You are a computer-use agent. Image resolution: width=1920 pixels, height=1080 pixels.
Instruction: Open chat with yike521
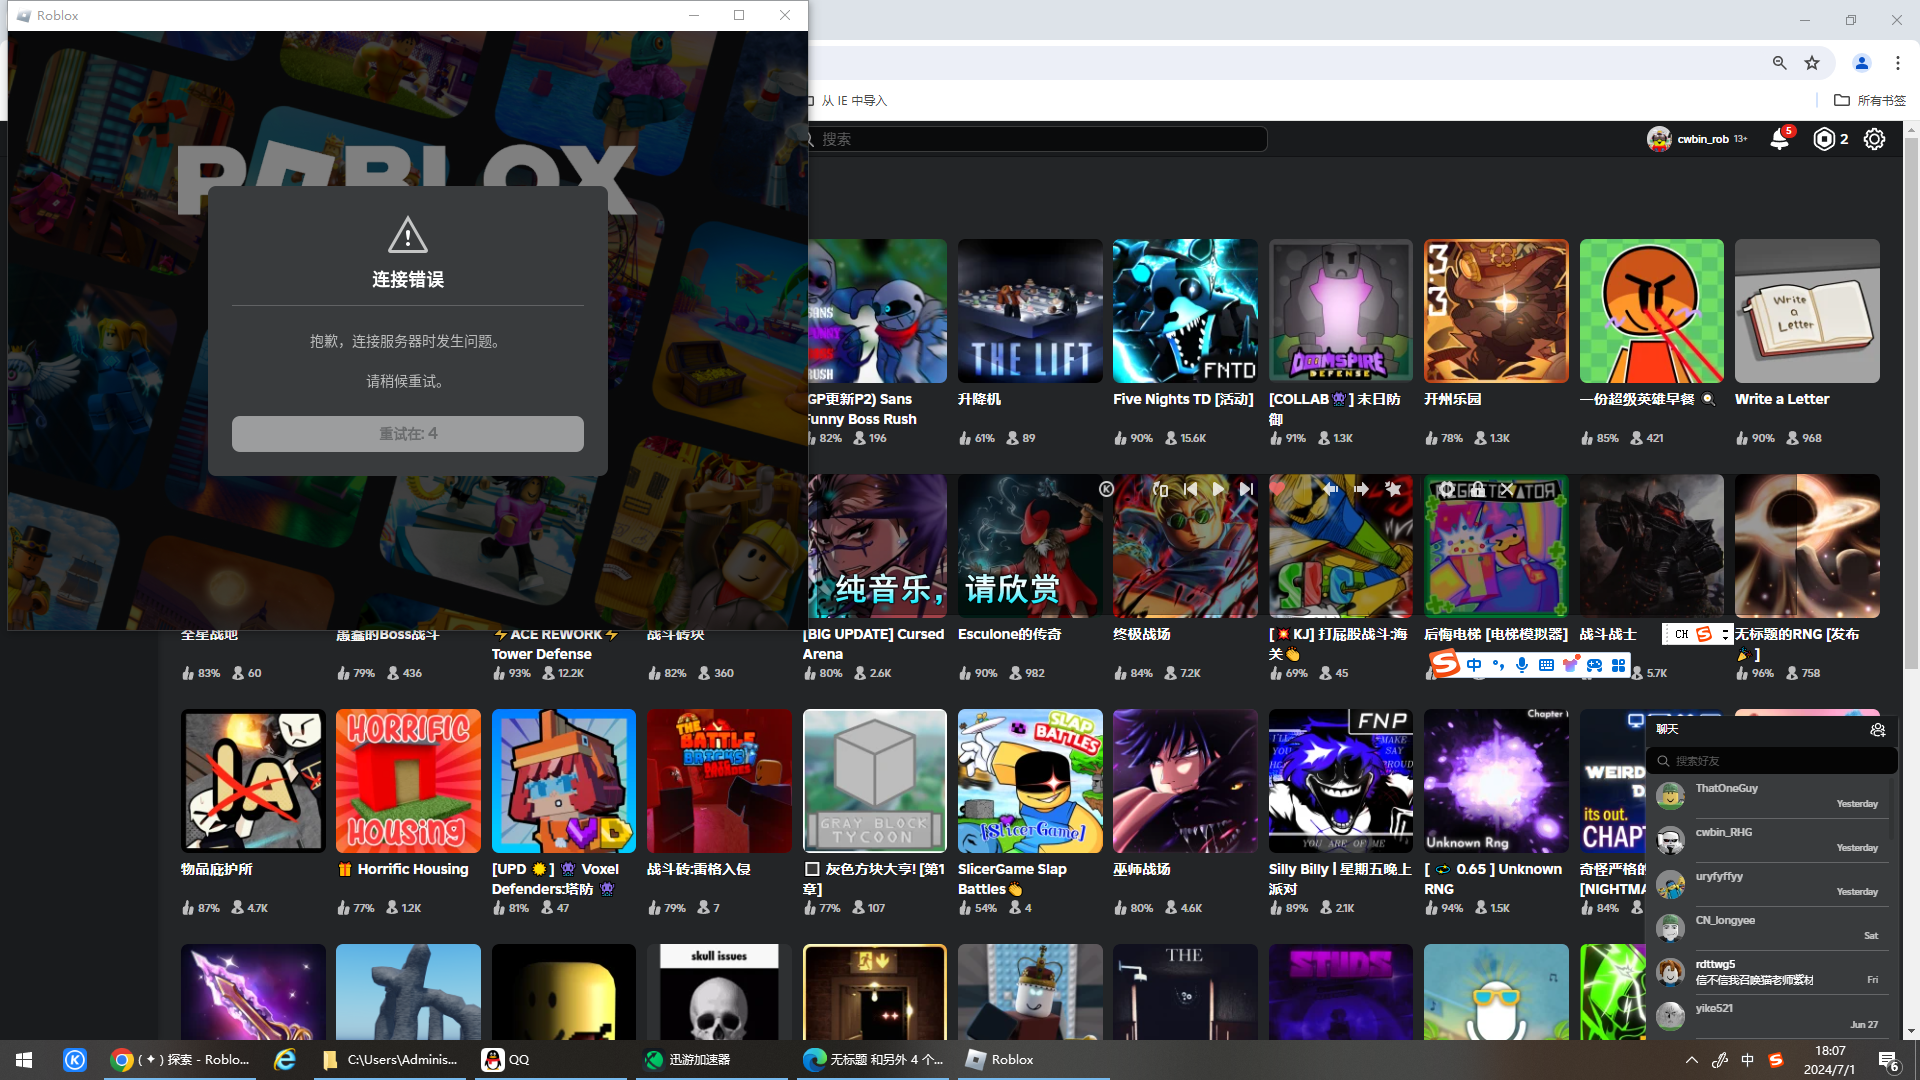[x=1771, y=1016]
